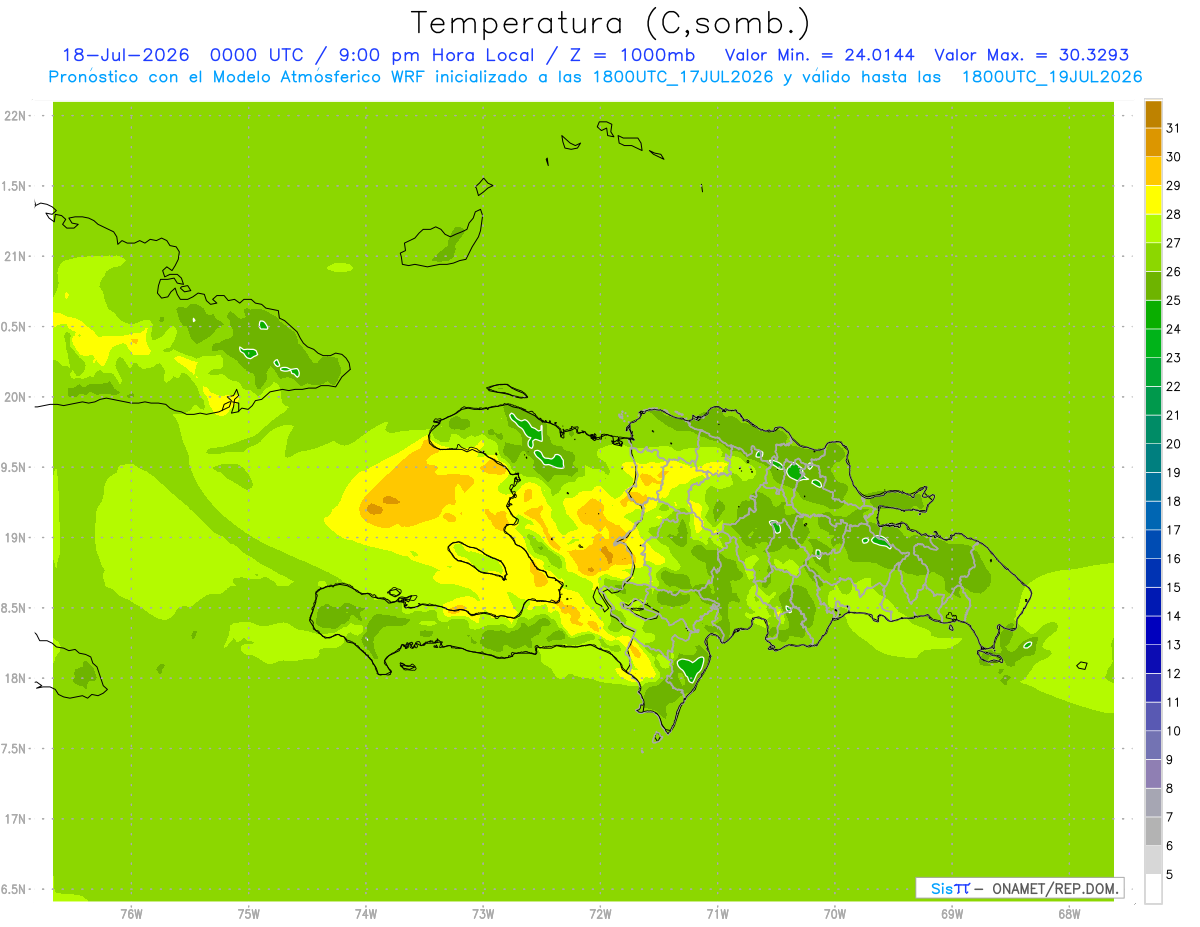The image size is (1200, 927).
Task: Click the 24 legend value
Action: [x=1174, y=329]
